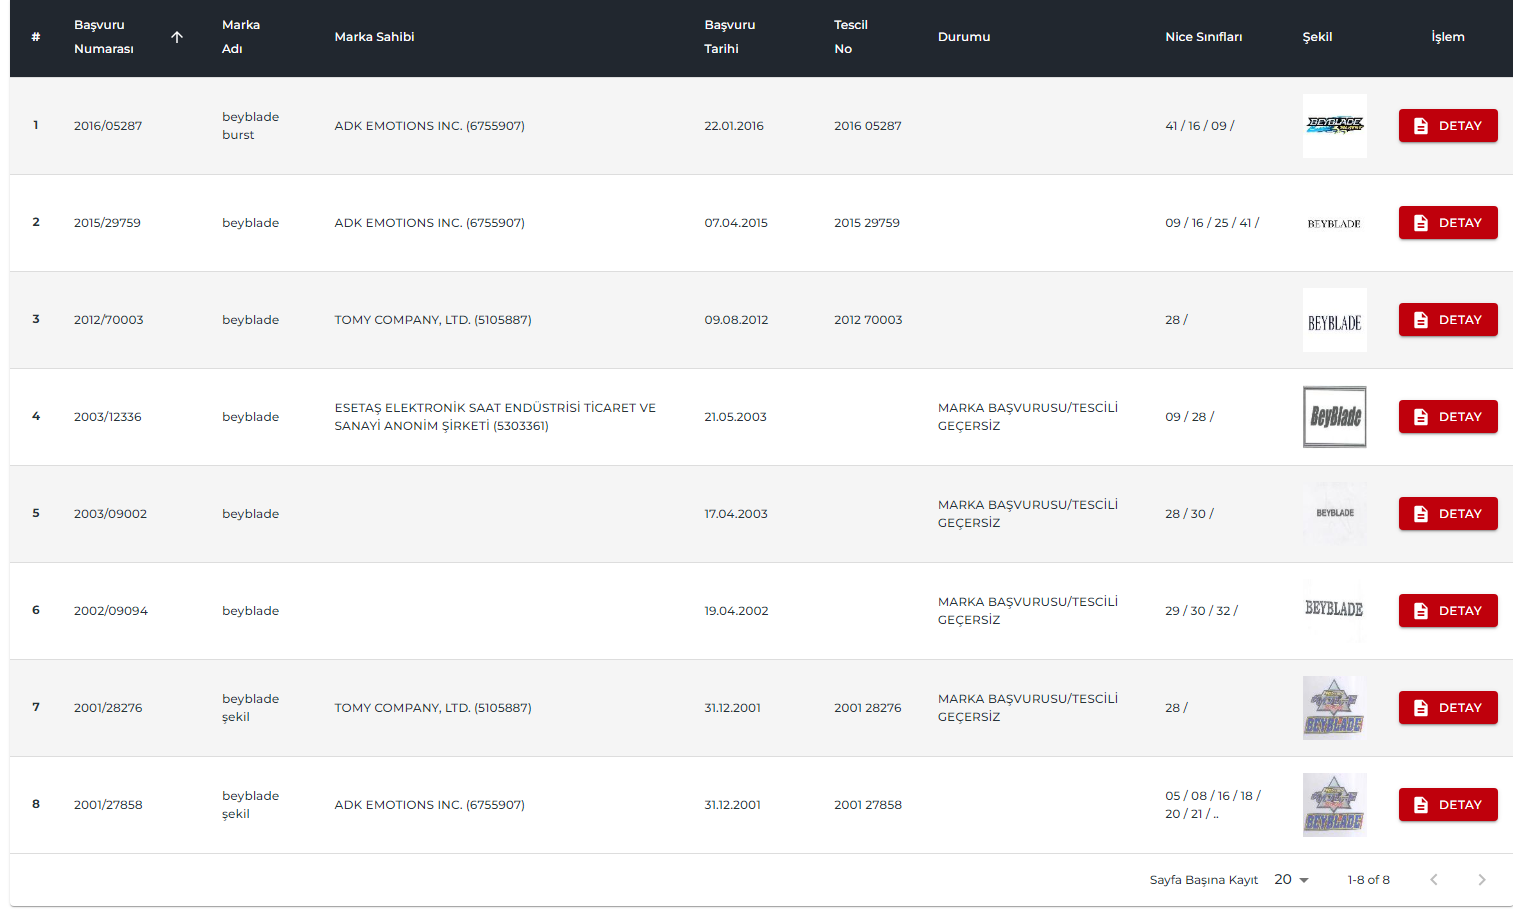Select application date 21.05.2003
This screenshot has height=909, width=1513.
point(735,417)
